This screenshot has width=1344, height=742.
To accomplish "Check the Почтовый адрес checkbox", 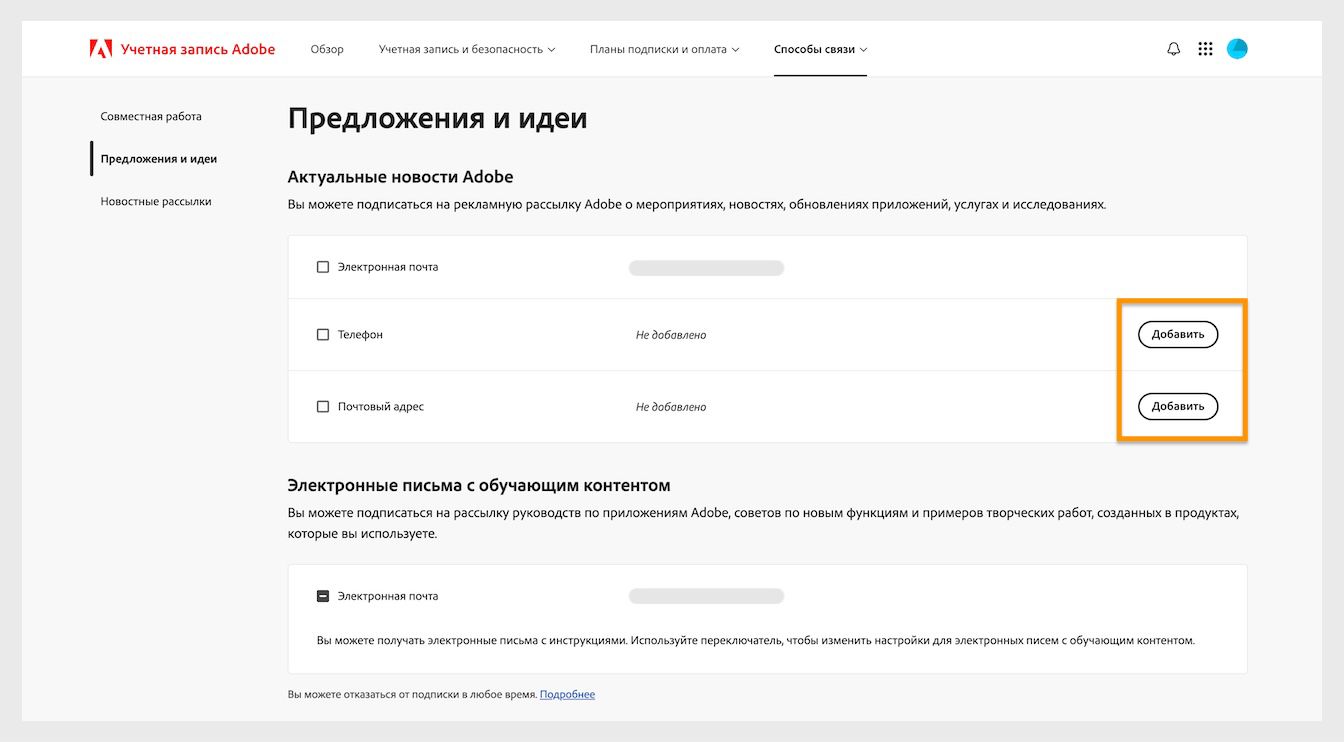I will click(x=323, y=407).
